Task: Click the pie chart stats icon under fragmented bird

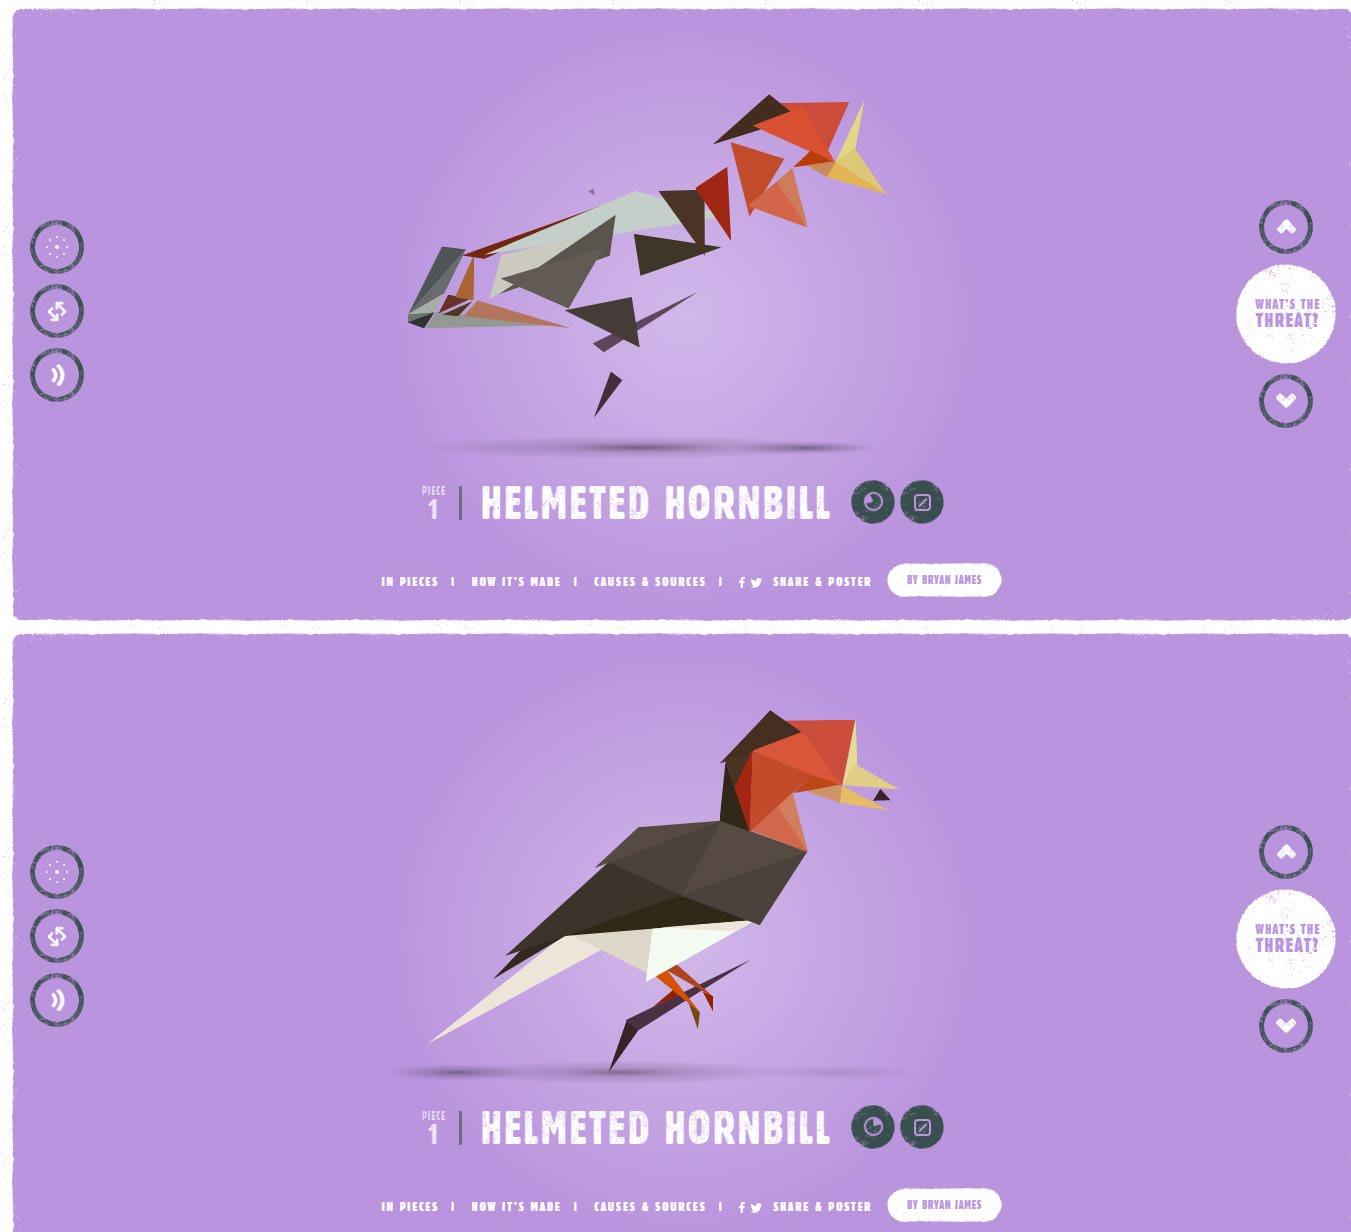Action: 873,502
